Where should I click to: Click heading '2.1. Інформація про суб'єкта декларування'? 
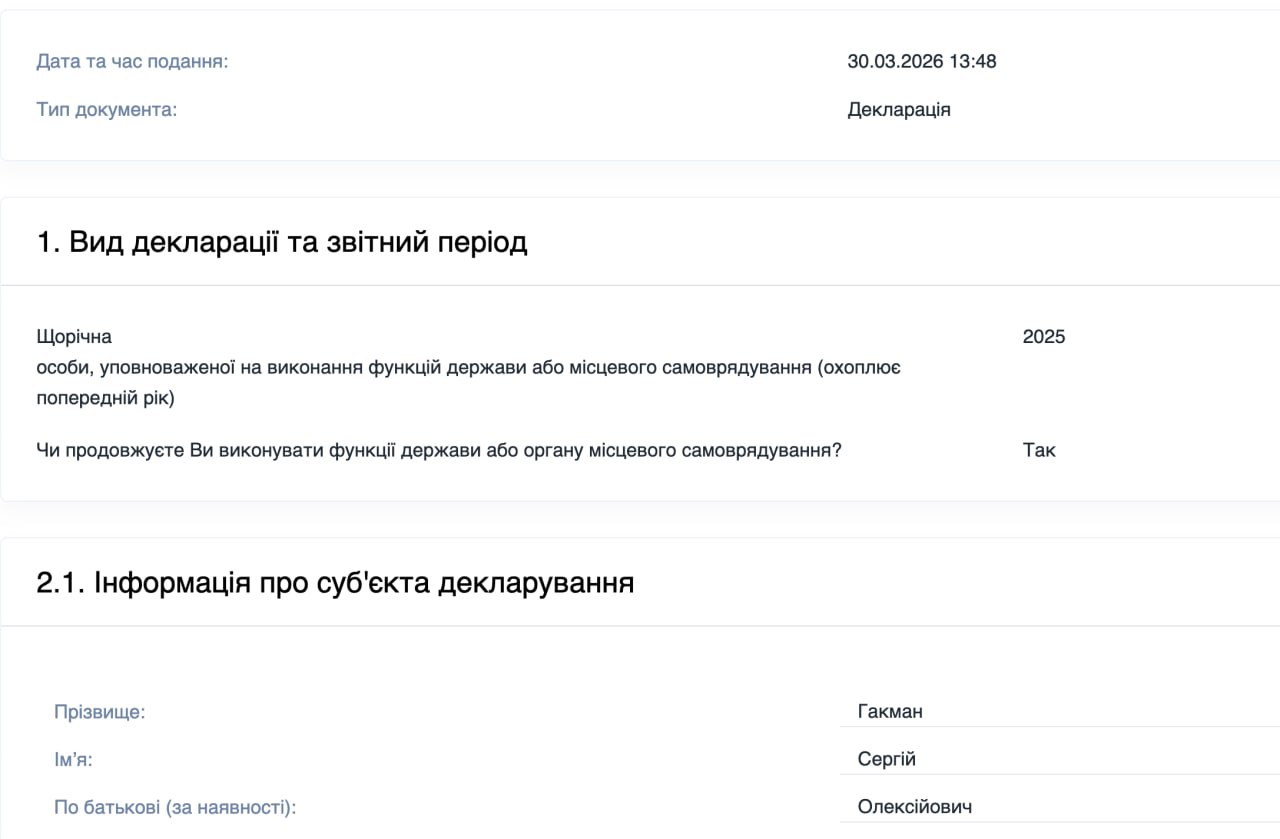coord(335,583)
